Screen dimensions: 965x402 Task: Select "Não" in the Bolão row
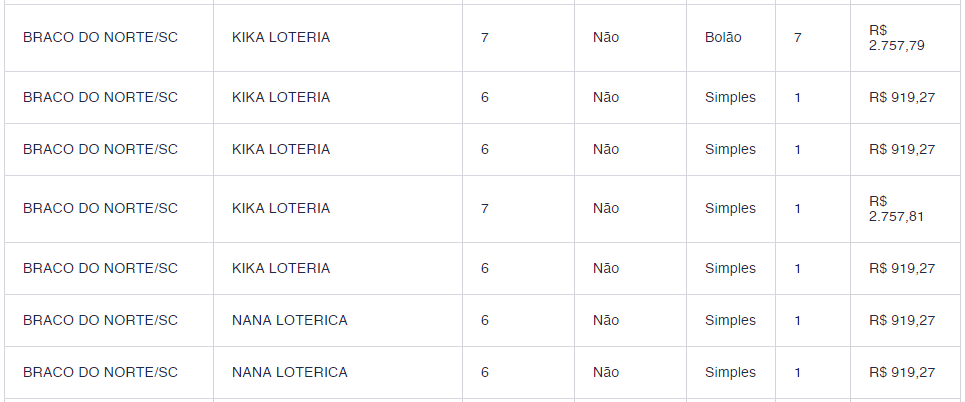606,38
